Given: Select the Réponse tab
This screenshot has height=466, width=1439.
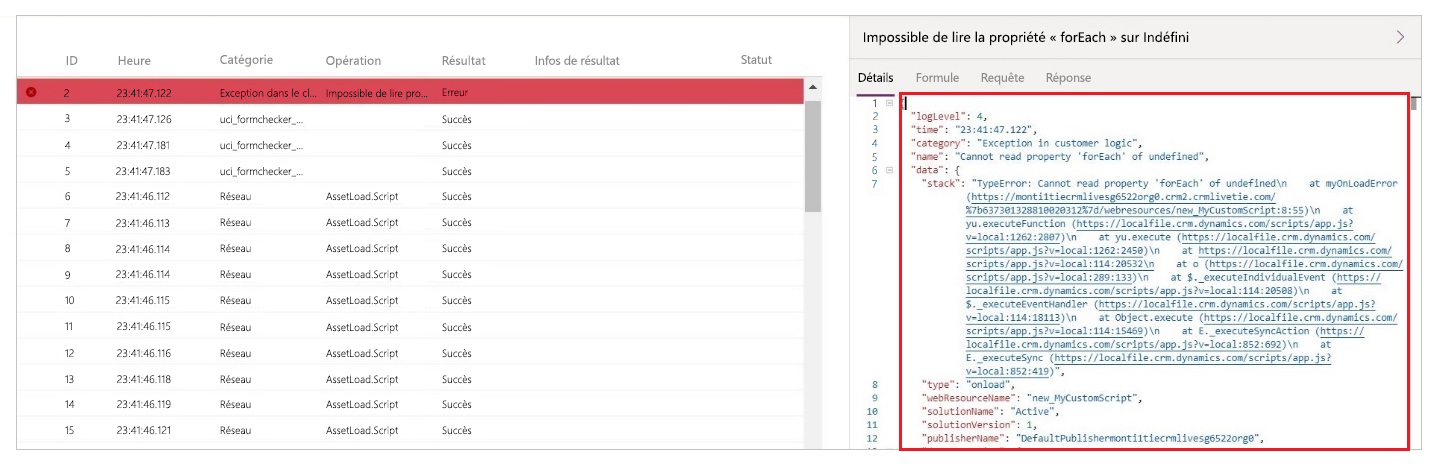Looking at the screenshot, I should coord(1068,77).
